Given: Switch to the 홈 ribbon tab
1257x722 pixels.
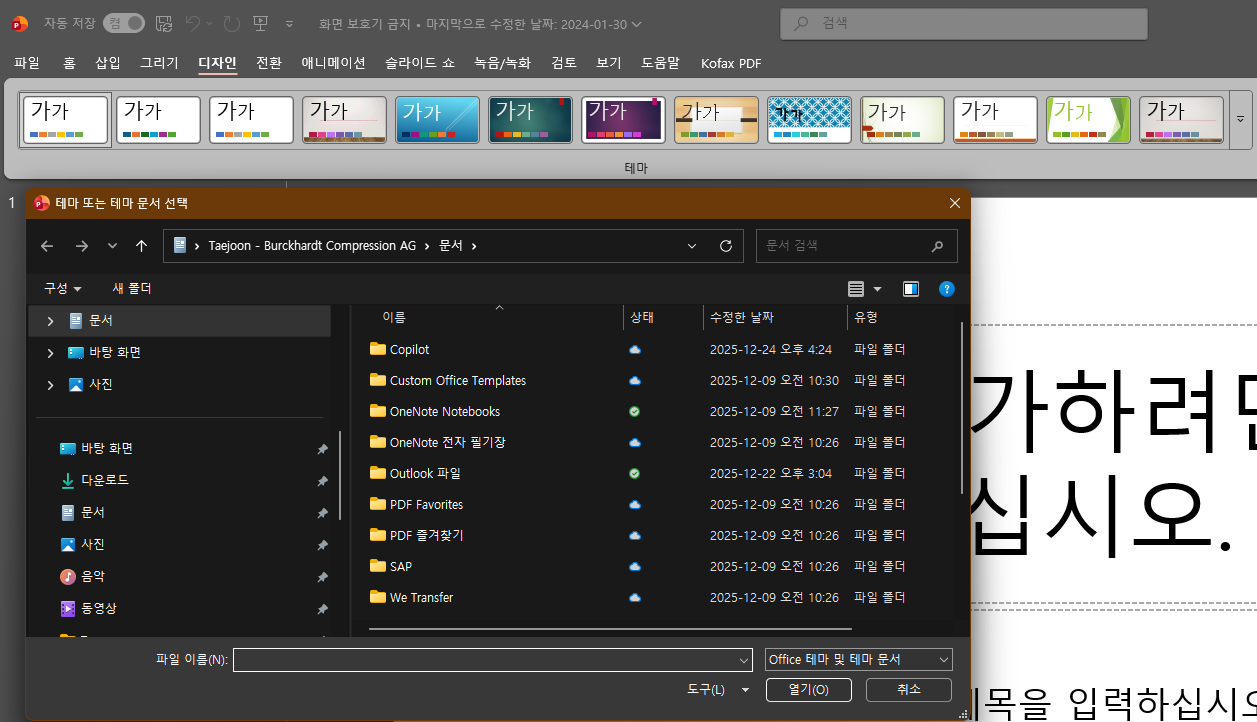Looking at the screenshot, I should (69, 63).
